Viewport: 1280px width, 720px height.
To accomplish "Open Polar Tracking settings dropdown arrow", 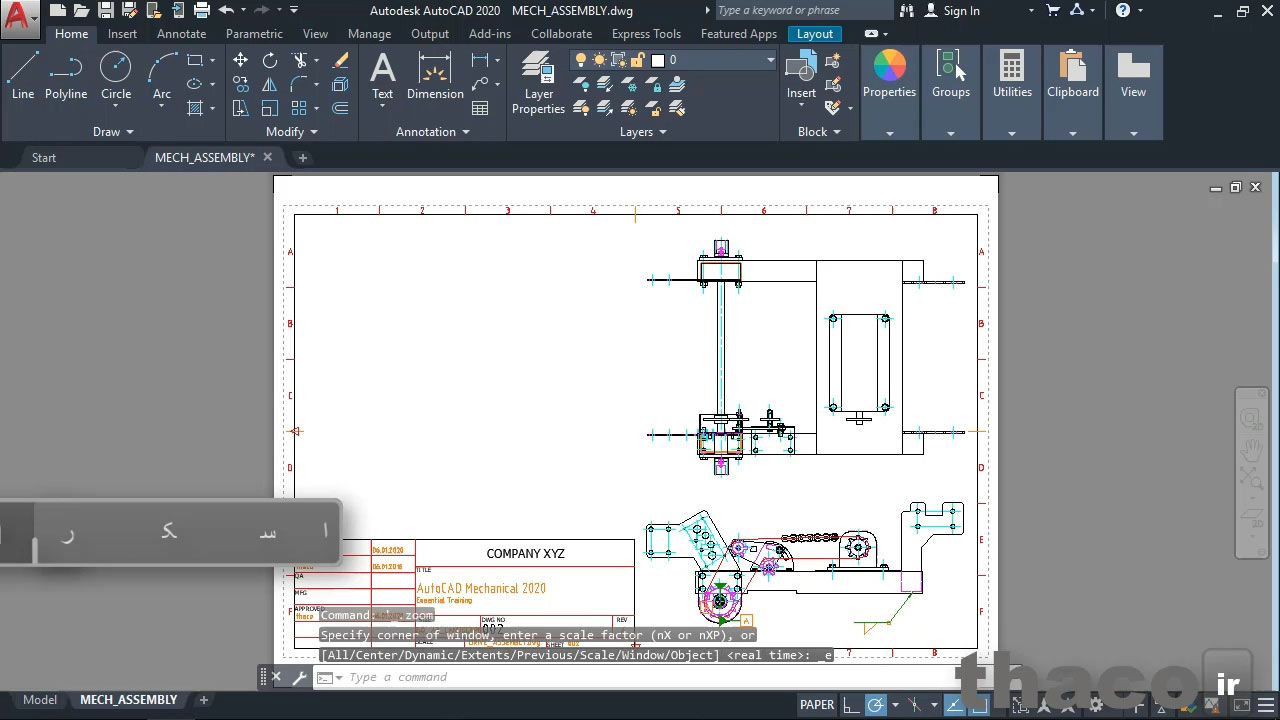I will (x=894, y=705).
